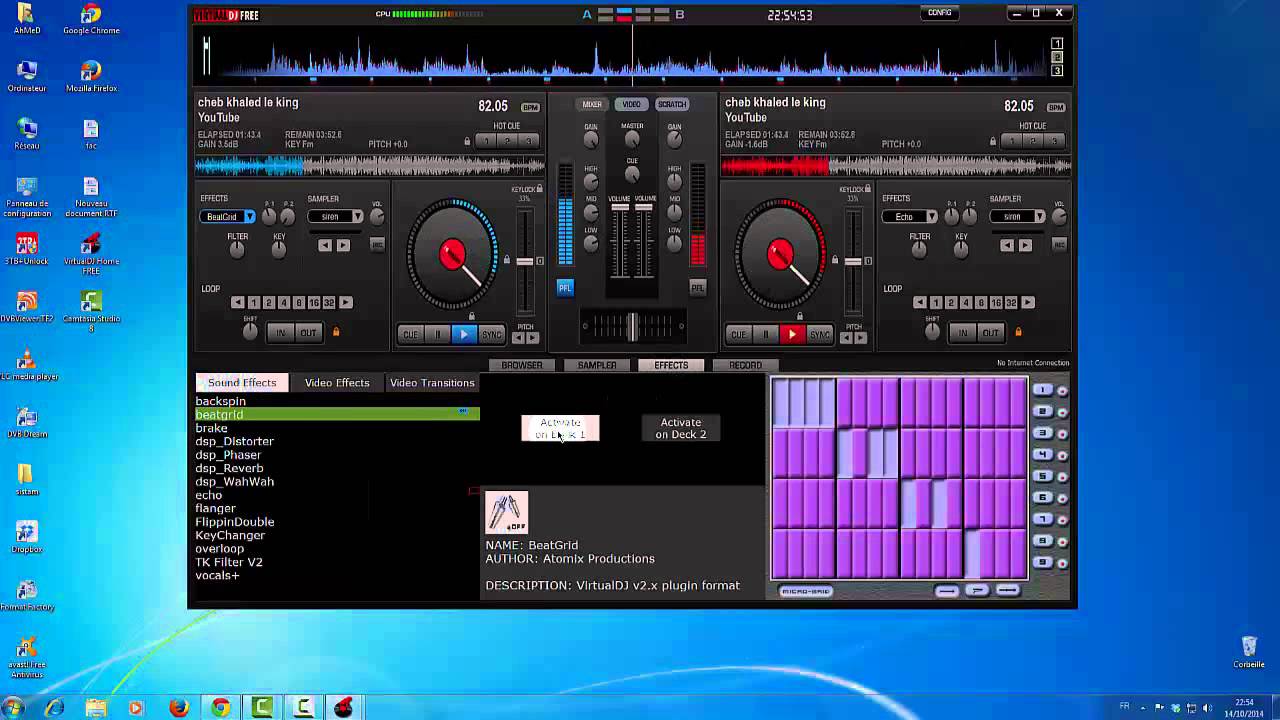The height and width of the screenshot is (720, 1280).
Task: Set loop IN point on left deck
Action: coord(281,333)
